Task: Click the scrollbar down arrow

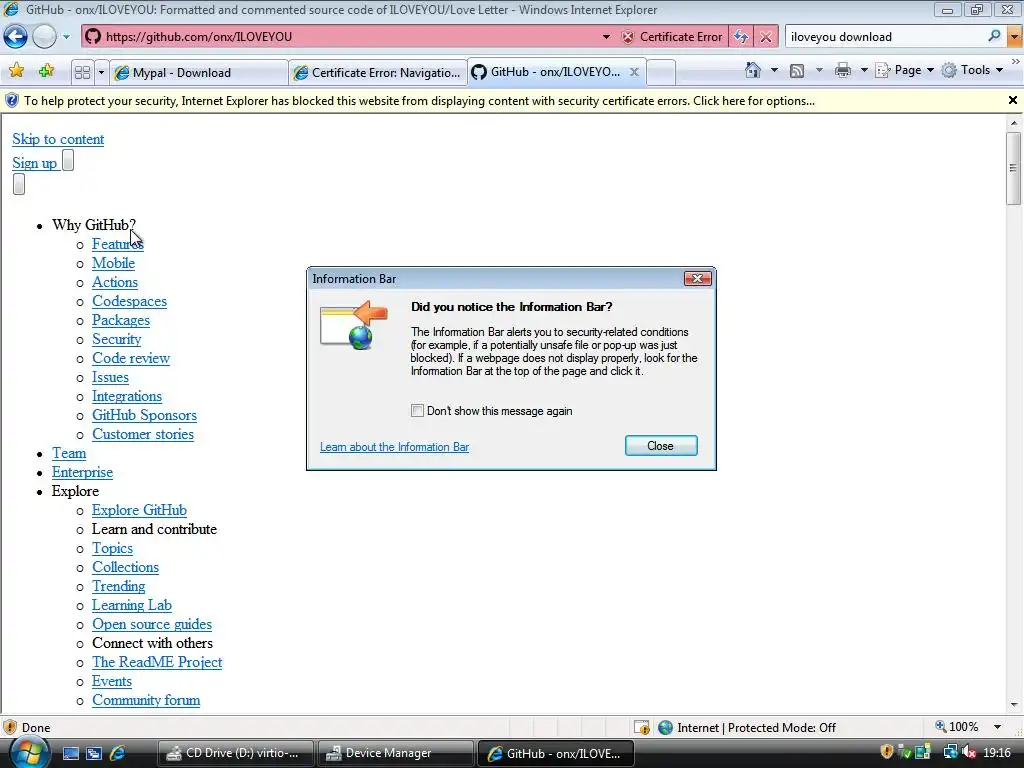Action: 1014,705
